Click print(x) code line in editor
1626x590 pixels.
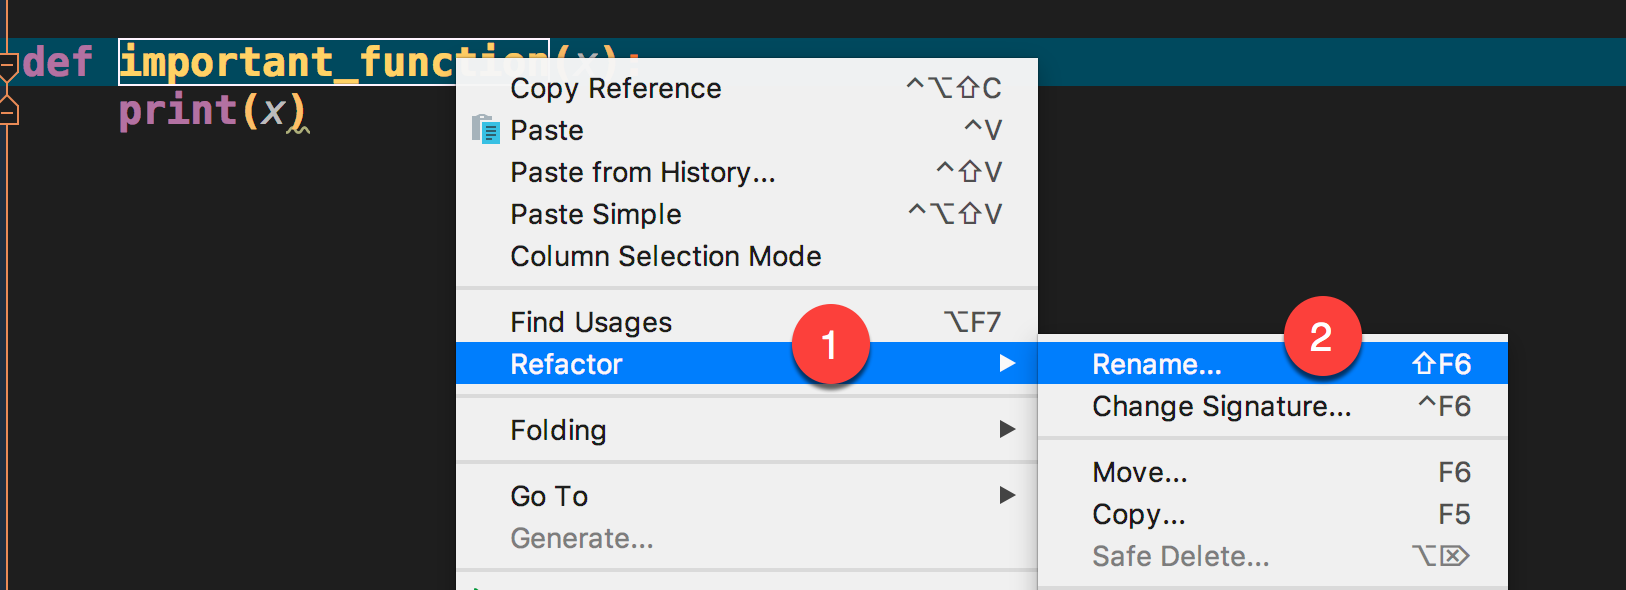[x=213, y=110]
